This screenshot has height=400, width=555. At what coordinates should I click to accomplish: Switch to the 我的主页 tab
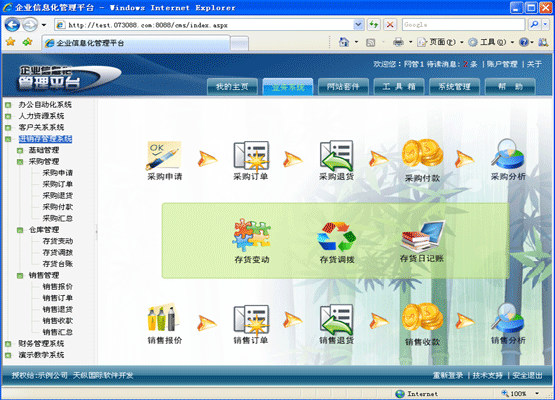point(232,87)
